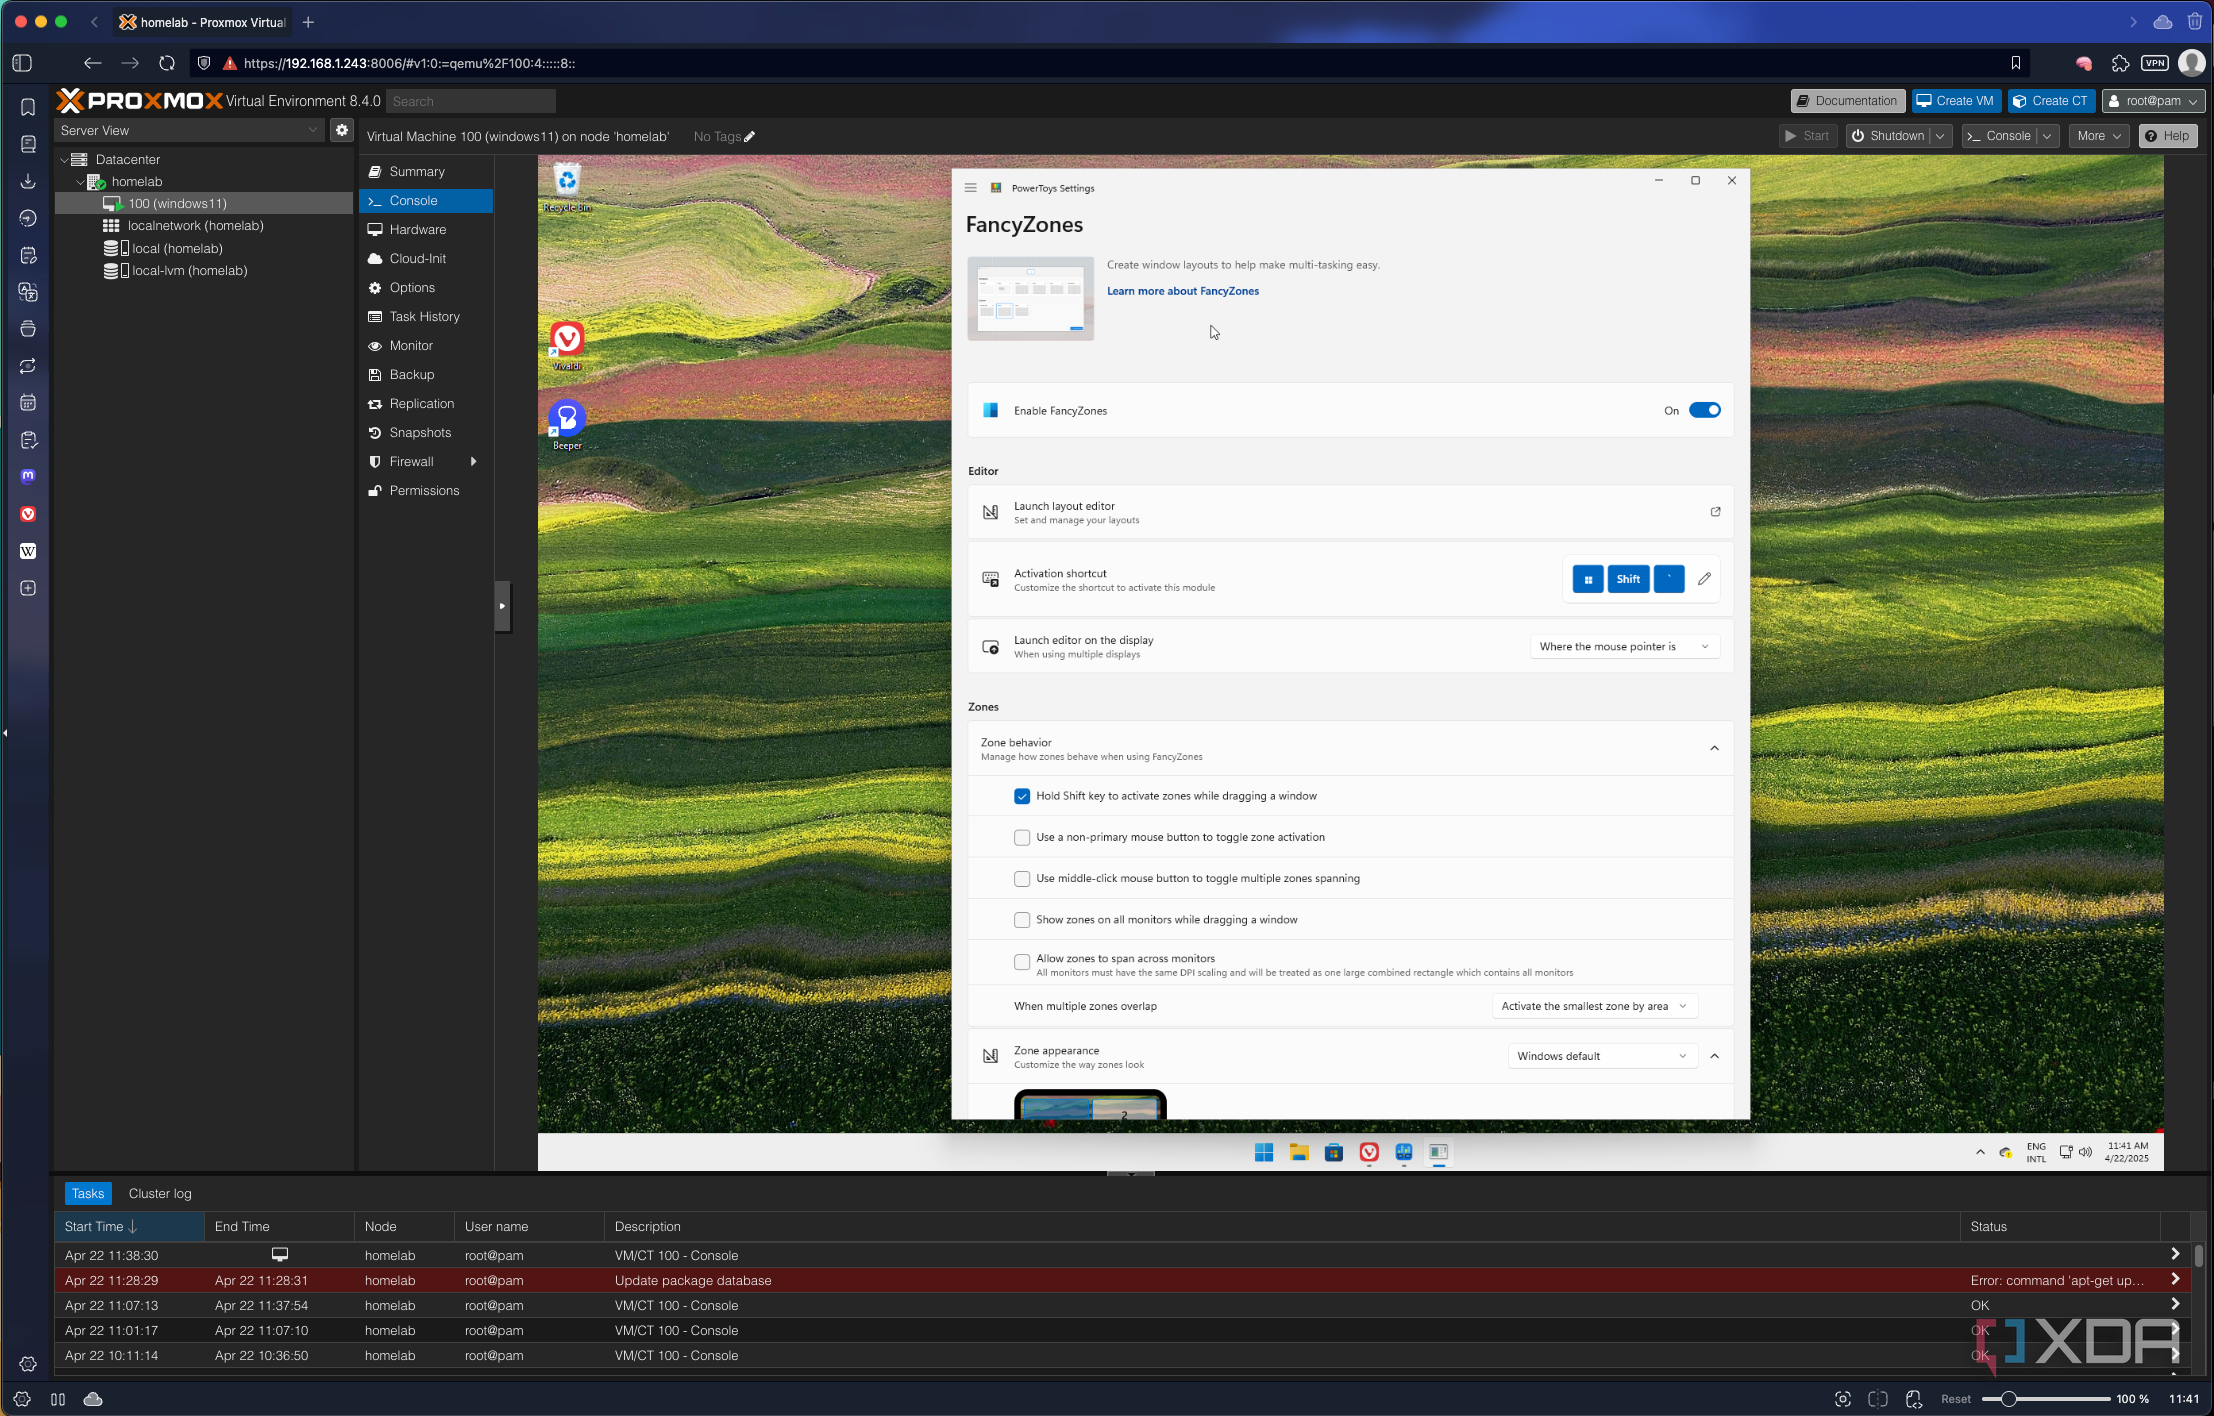Screen dimensions: 2214x1416
Task: Click the pencil icon to edit activation shortcut
Action: tap(1704, 579)
